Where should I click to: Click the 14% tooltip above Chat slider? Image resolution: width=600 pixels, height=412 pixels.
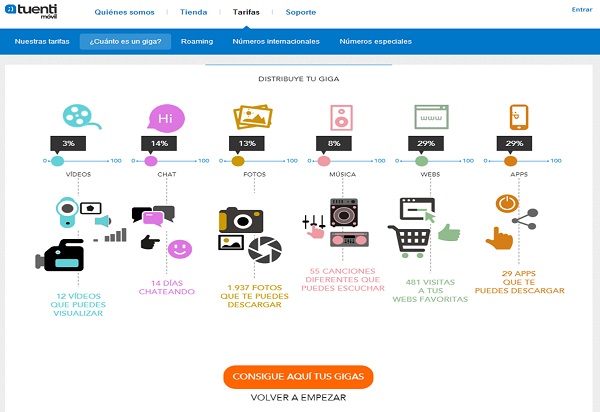coord(159,143)
